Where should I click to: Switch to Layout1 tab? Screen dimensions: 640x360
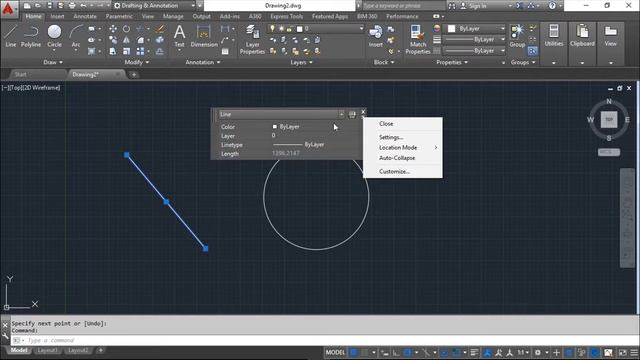[x=47, y=350]
